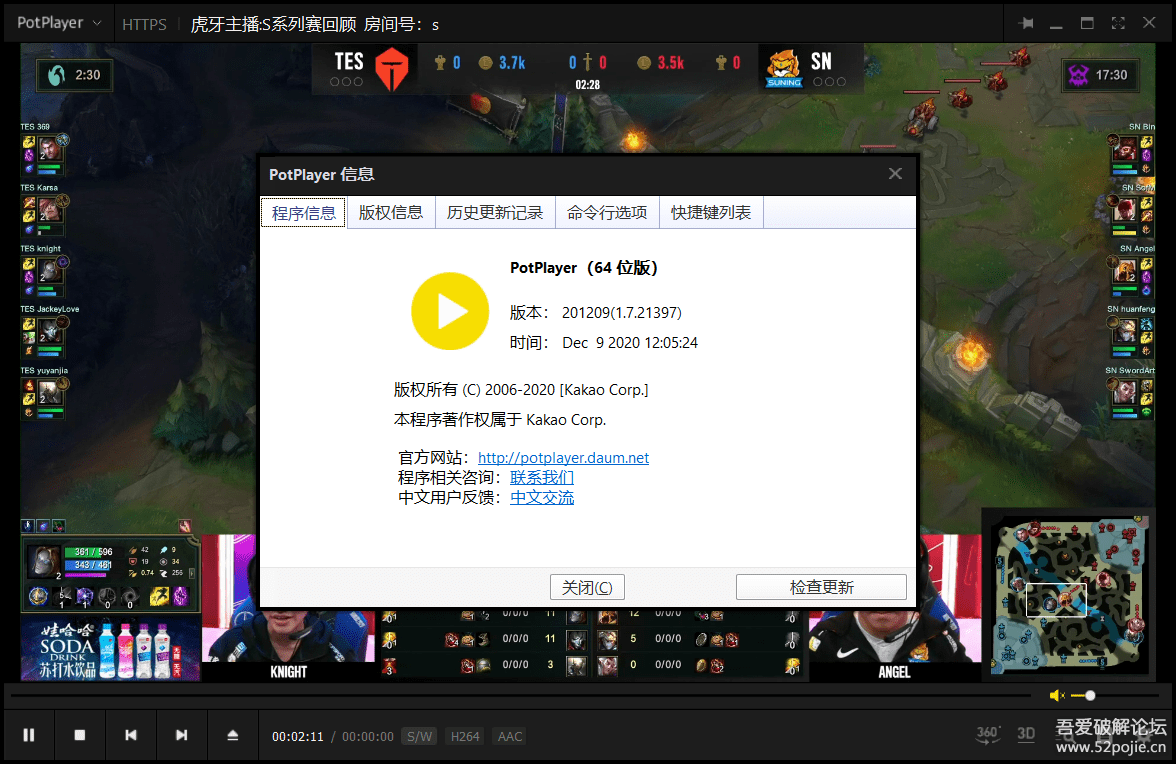Close the PotPlayer 信息 dialog with X
This screenshot has width=1176, height=764.
tap(895, 174)
